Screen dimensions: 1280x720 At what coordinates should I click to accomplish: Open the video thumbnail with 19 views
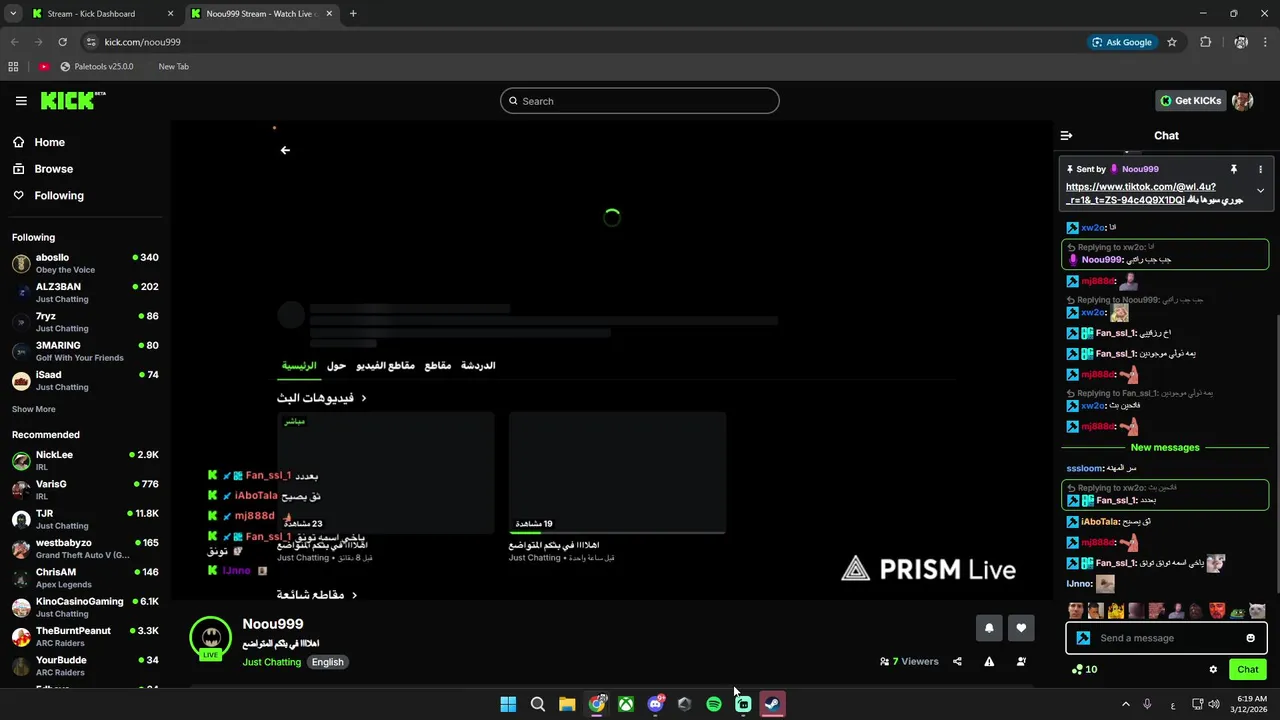[617, 473]
